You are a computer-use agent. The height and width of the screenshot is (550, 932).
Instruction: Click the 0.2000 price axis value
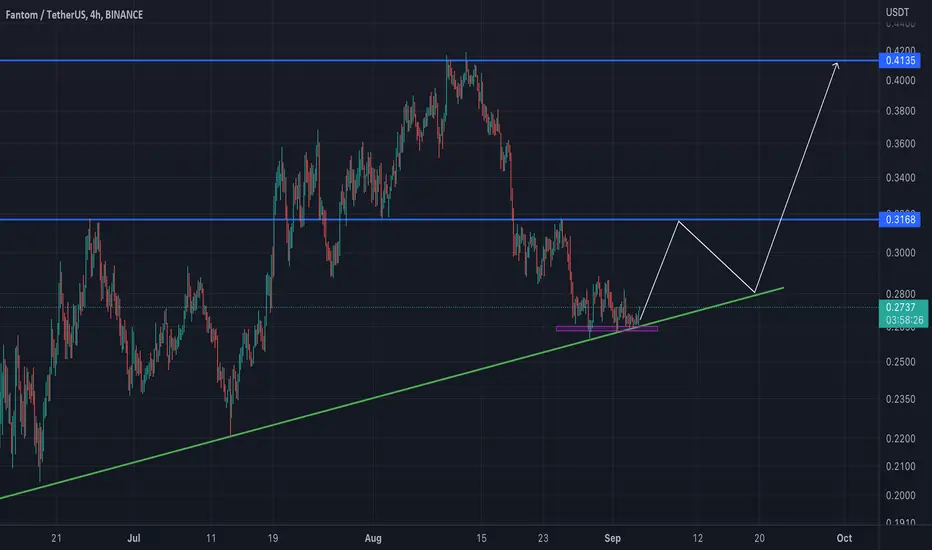900,496
